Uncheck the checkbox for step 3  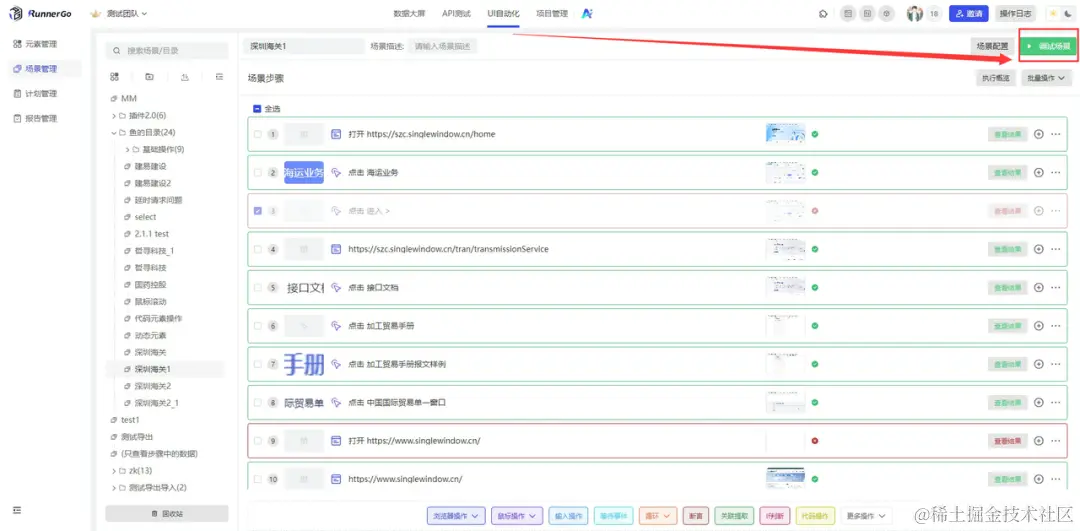click(258, 211)
